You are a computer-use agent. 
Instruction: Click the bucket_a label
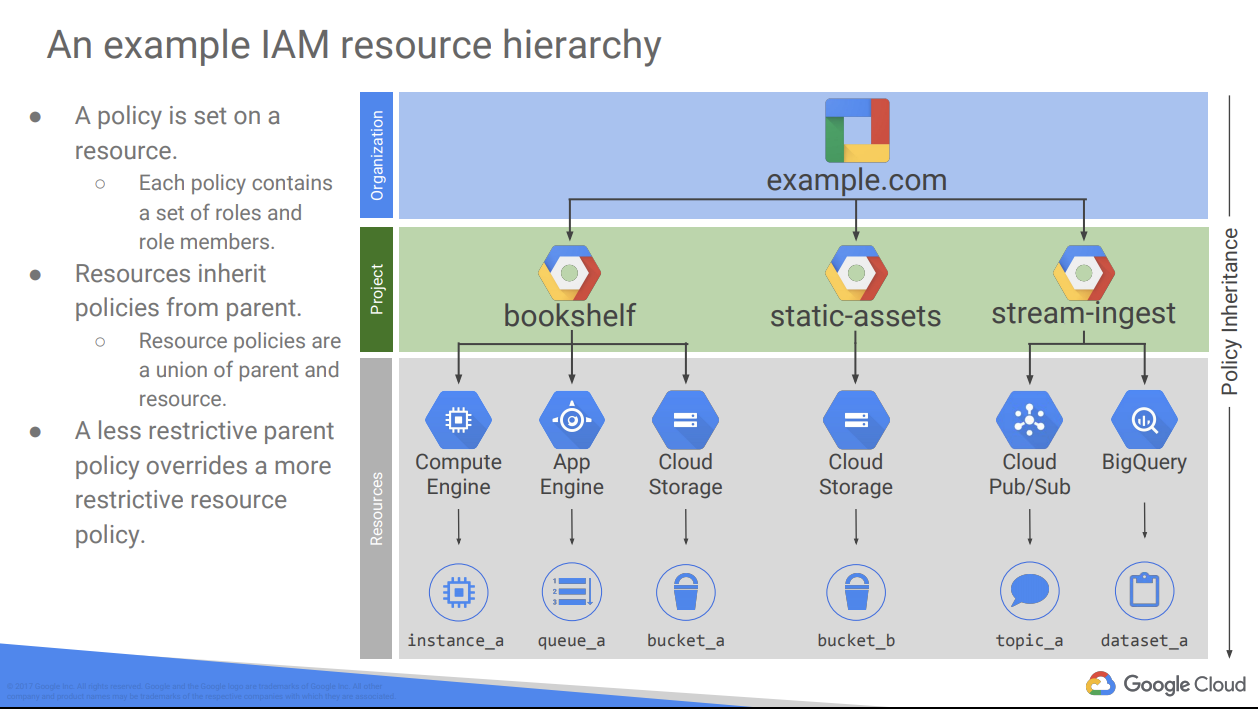tap(685, 641)
